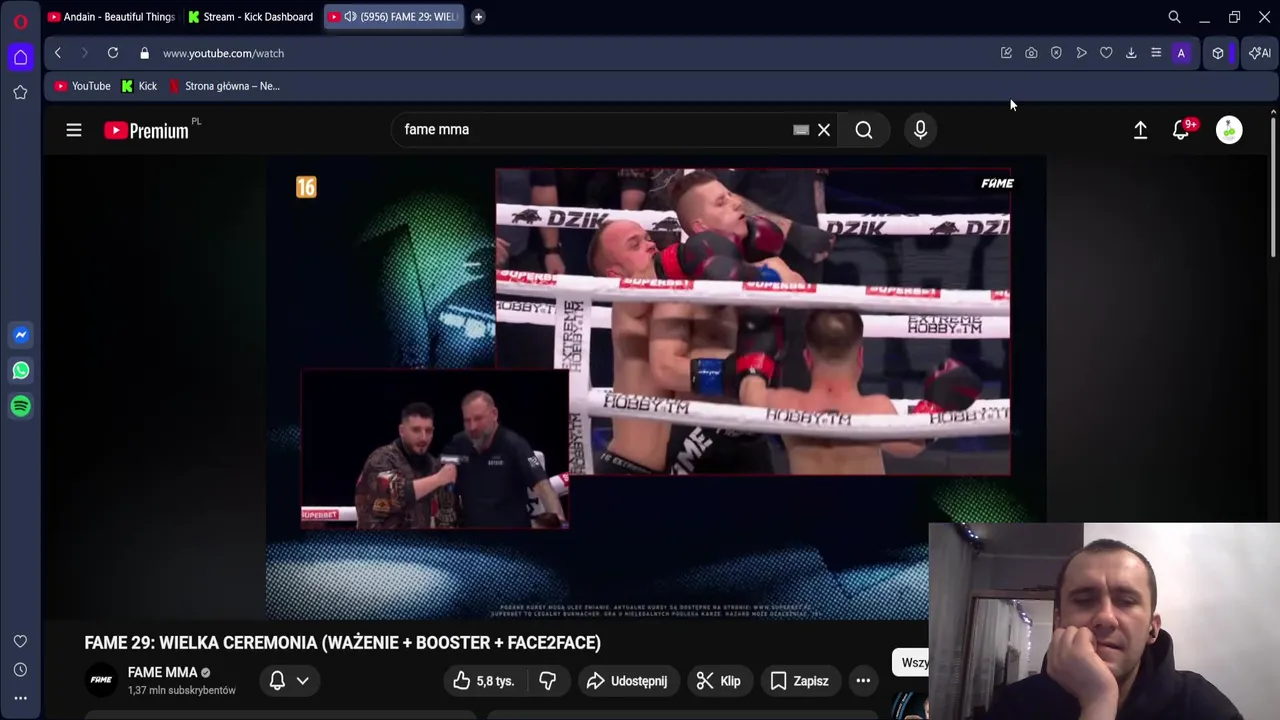Open history clock icon in sidebar
The width and height of the screenshot is (1280, 720).
(20, 670)
